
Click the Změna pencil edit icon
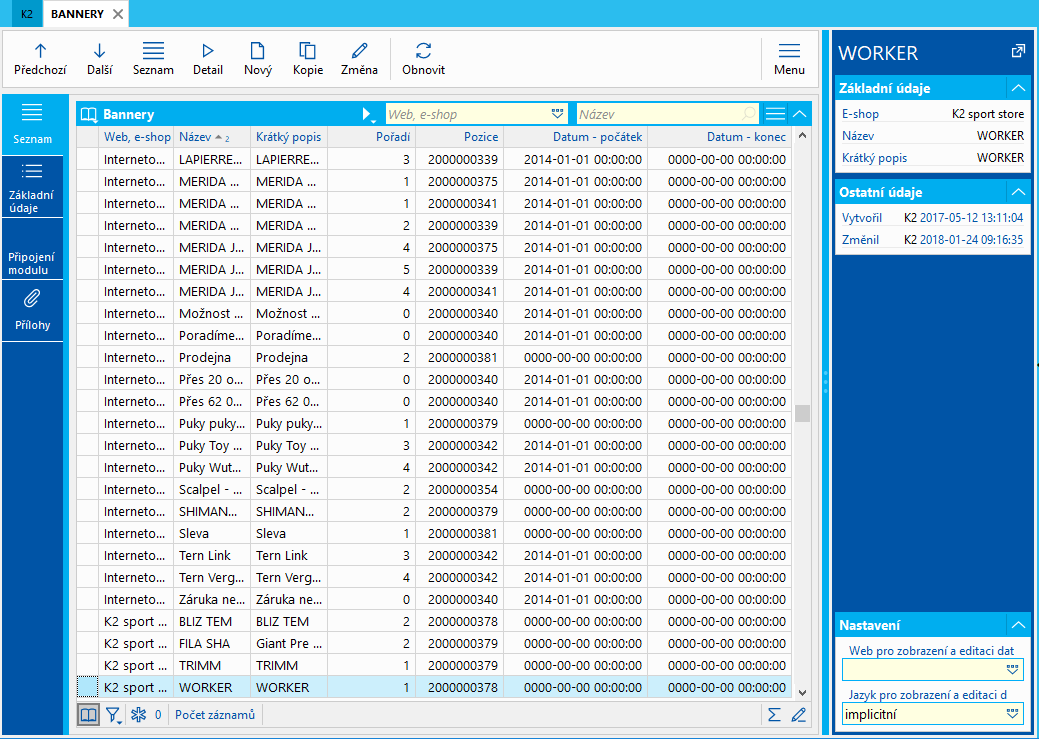(x=360, y=51)
